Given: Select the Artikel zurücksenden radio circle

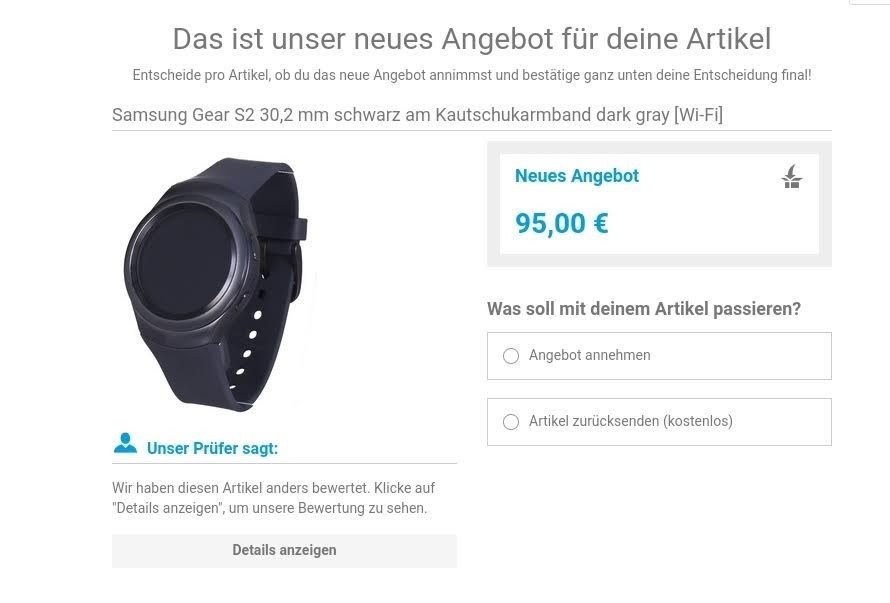Looking at the screenshot, I should tap(511, 422).
